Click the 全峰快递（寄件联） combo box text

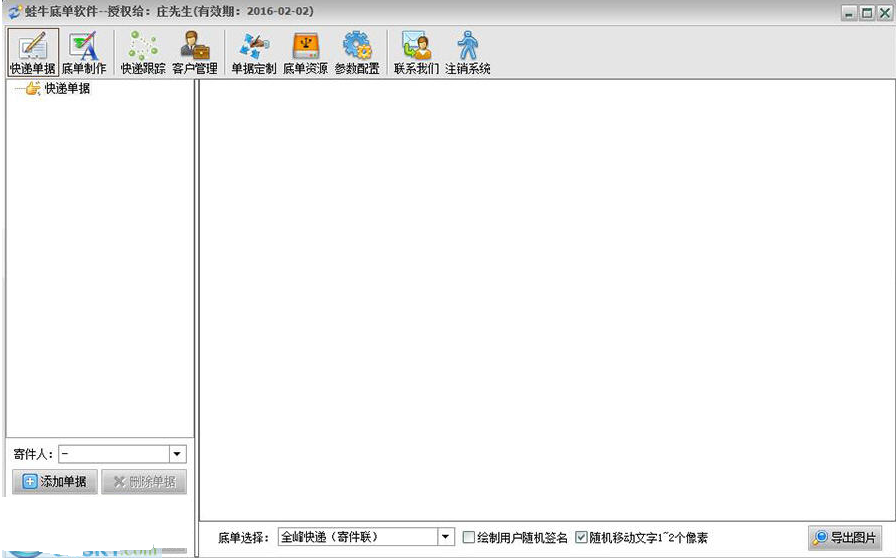point(355,538)
